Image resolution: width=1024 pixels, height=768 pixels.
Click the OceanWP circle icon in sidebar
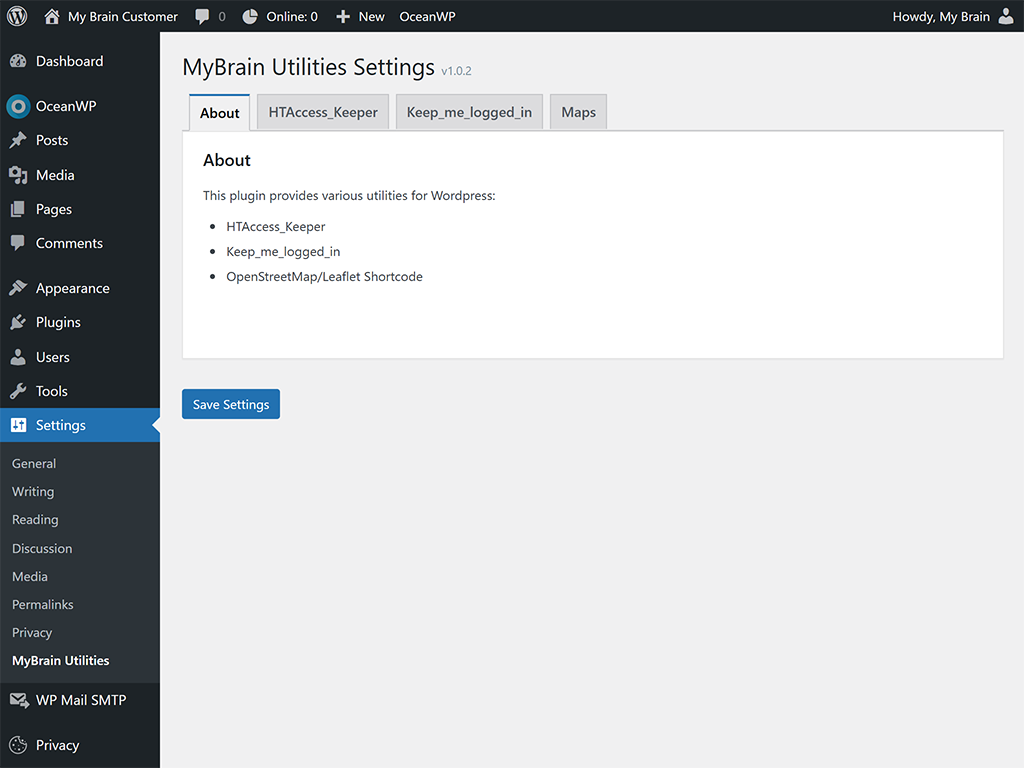tap(18, 106)
